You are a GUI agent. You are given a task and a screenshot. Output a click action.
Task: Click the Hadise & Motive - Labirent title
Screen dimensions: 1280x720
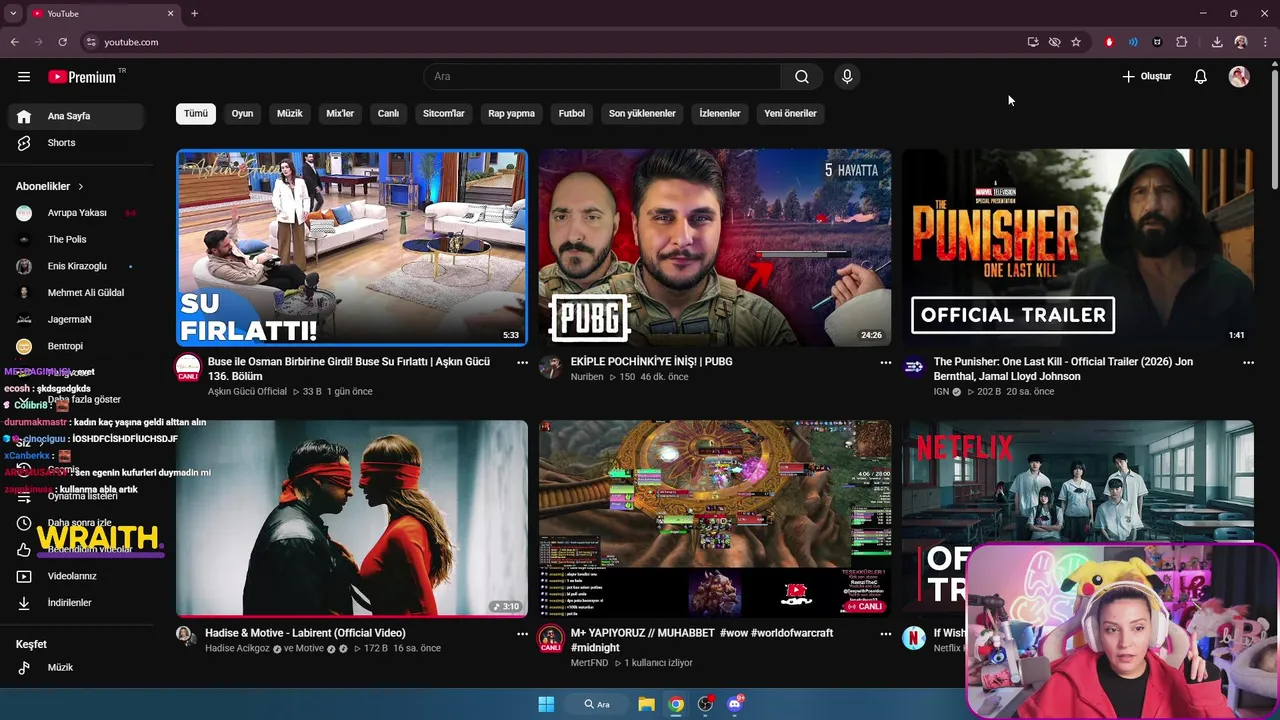pos(305,633)
